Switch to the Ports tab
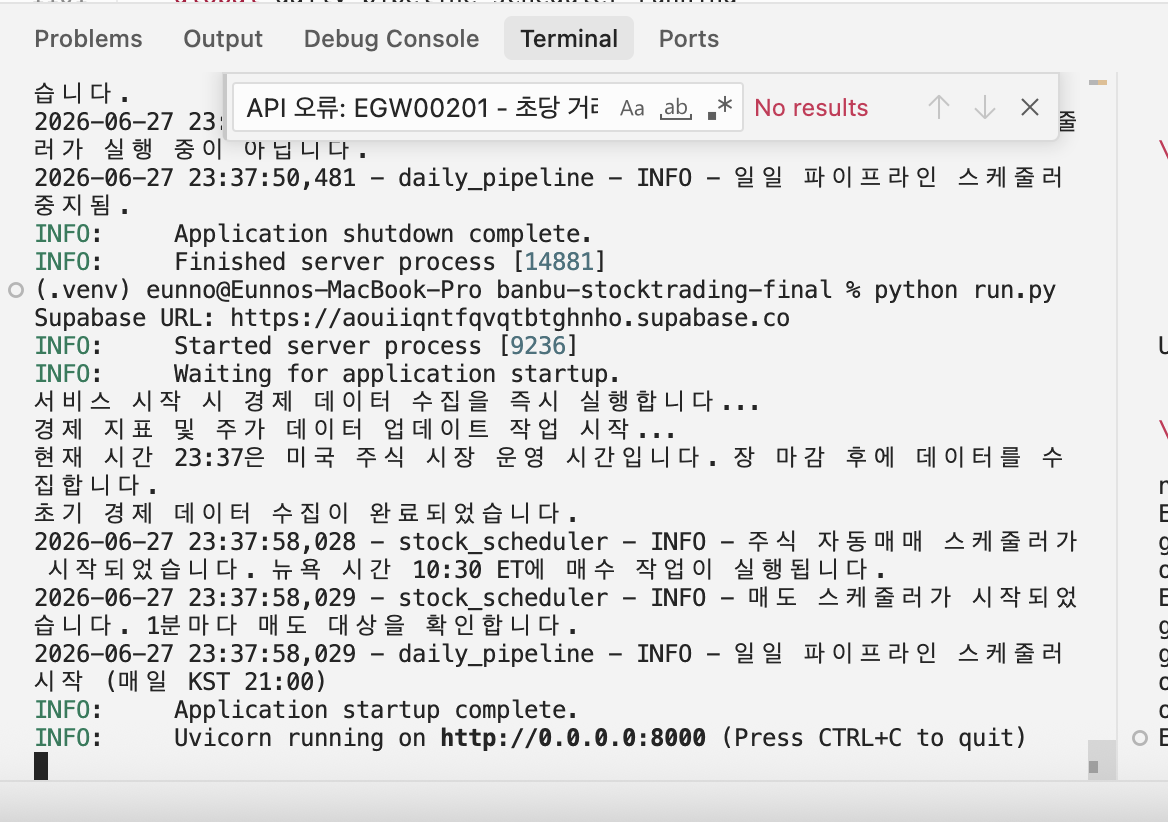Image resolution: width=1168 pixels, height=822 pixels. tap(688, 39)
